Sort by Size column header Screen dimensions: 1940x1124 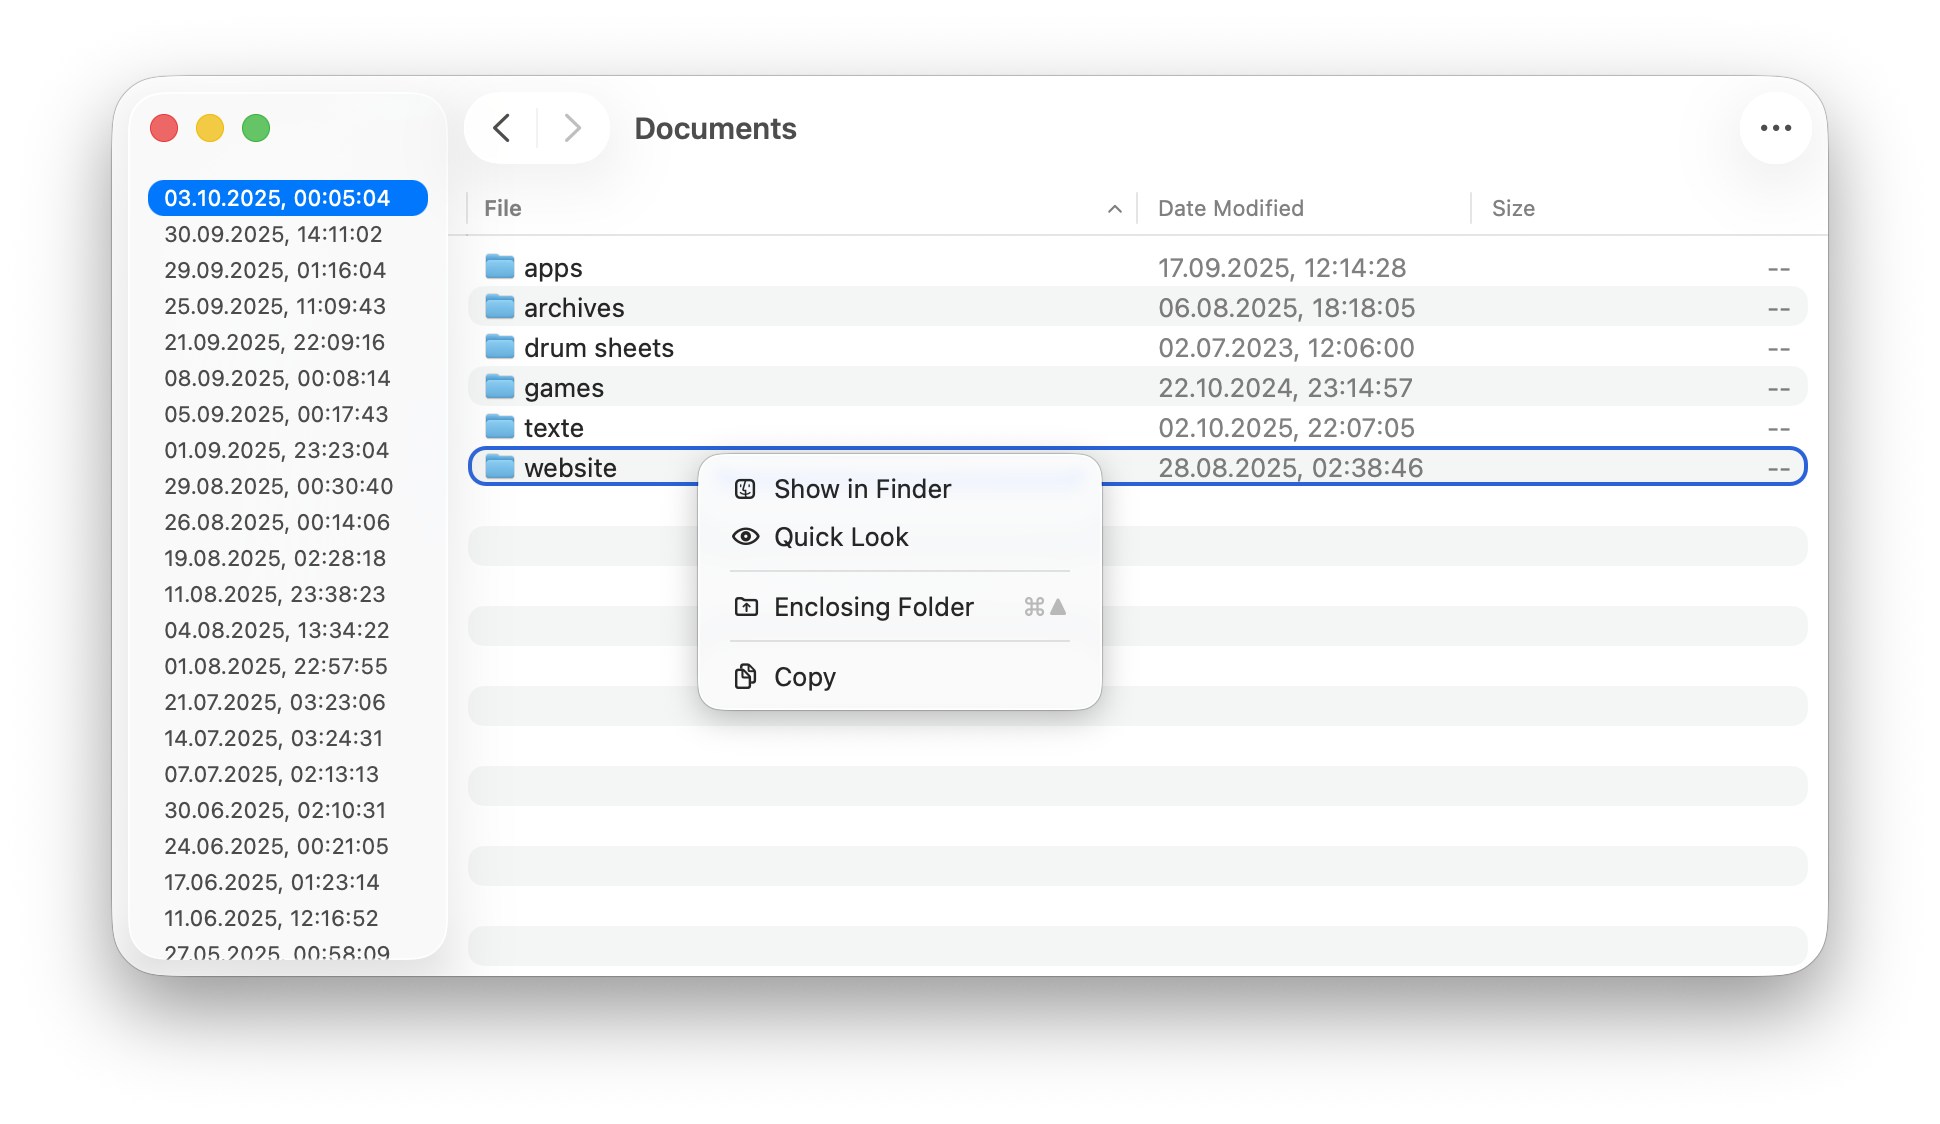coord(1512,209)
